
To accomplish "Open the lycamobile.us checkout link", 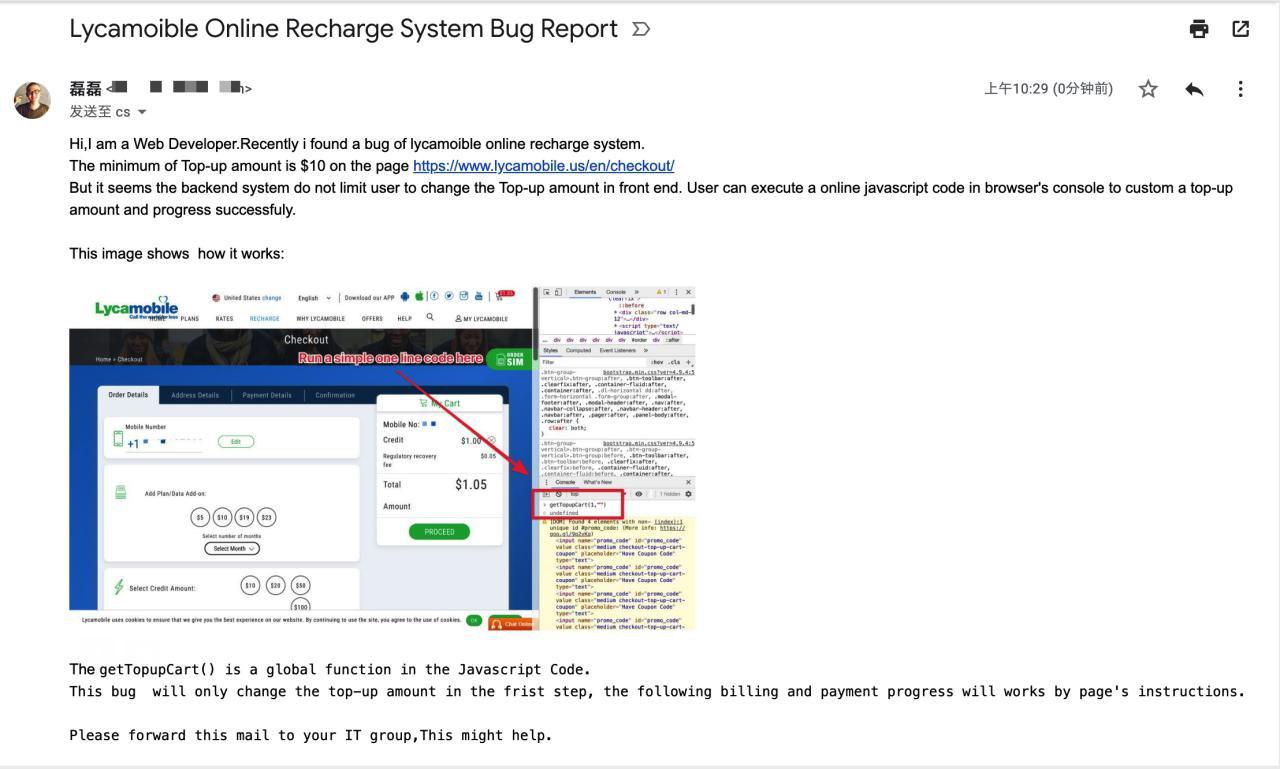I will (x=543, y=166).
